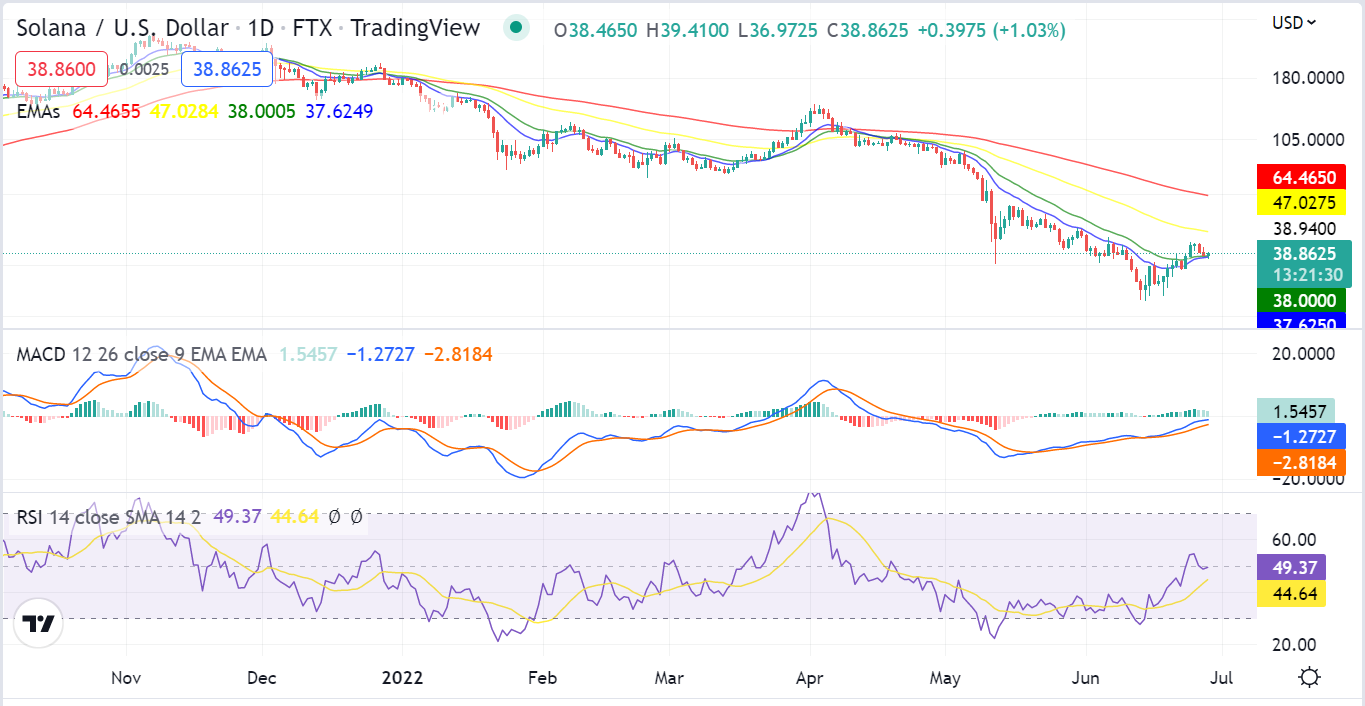Click the current price 38.8625 countdown label
This screenshot has height=706, width=1365.
click(1304, 264)
